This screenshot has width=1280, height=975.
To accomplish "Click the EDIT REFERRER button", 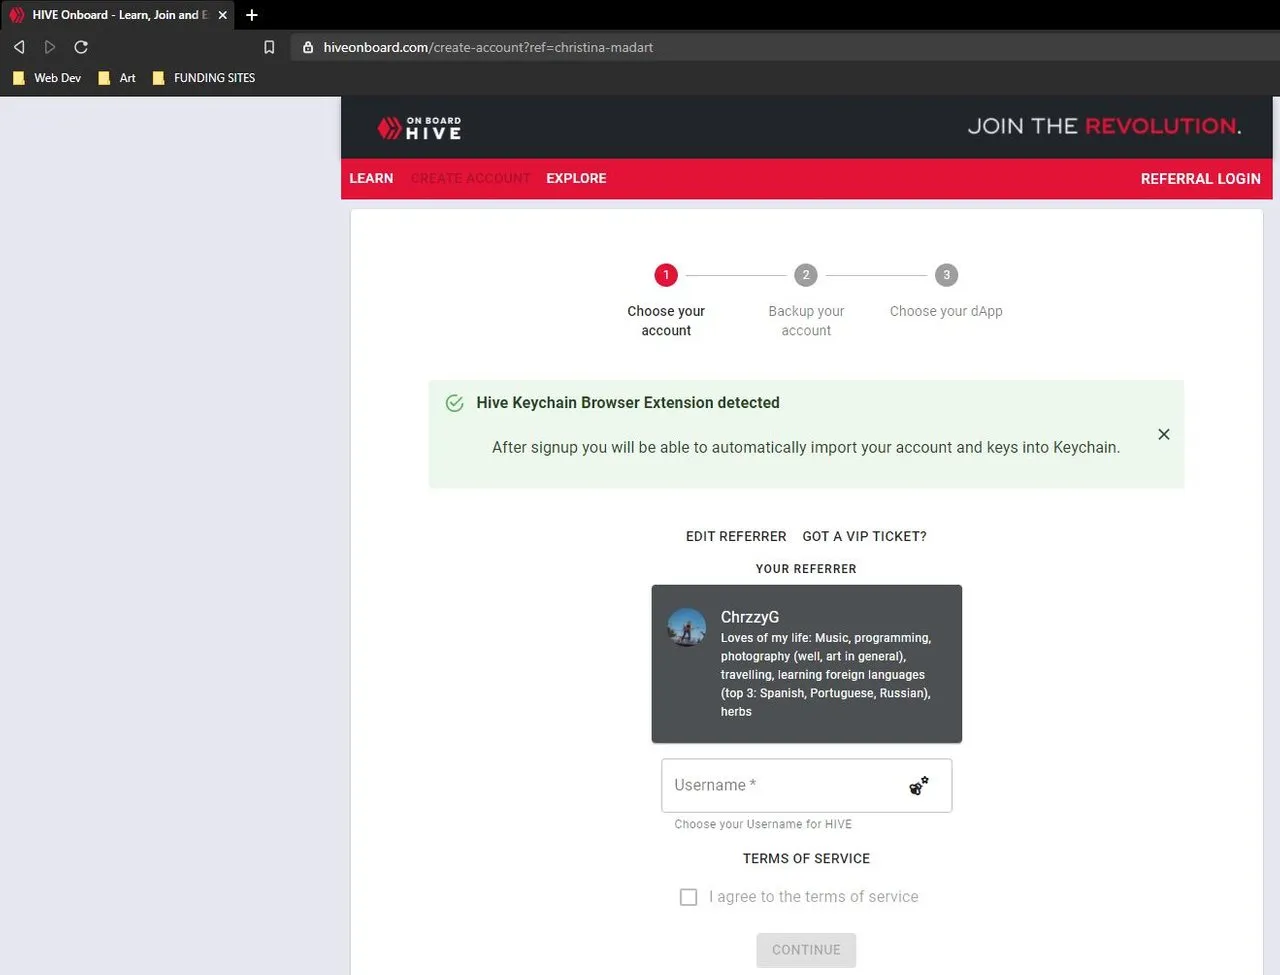I will [736, 536].
